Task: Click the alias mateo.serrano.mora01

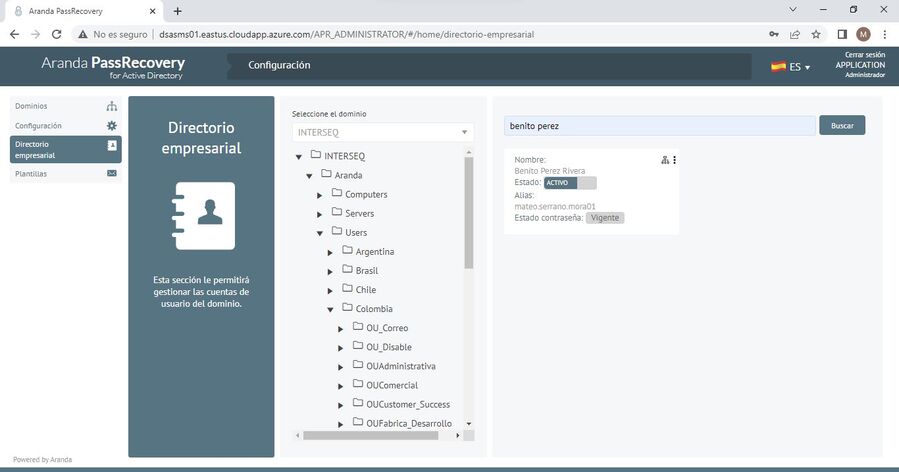Action: pyautogui.click(x=554, y=206)
